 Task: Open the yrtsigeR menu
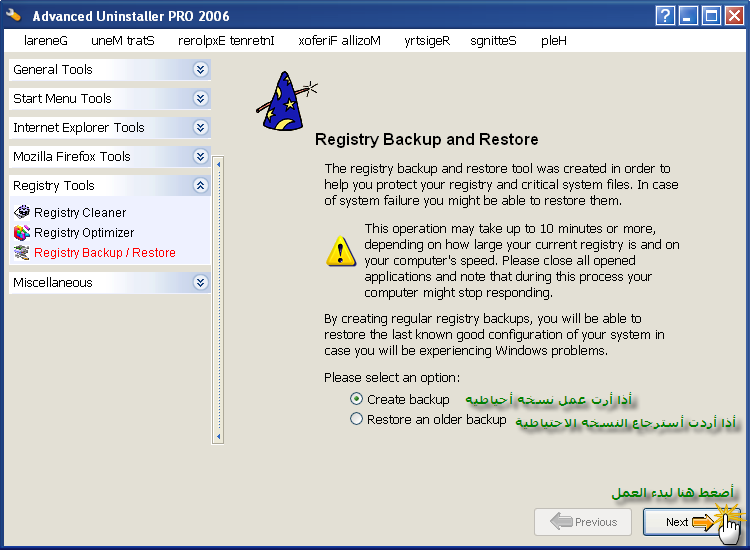pyautogui.click(x=427, y=41)
